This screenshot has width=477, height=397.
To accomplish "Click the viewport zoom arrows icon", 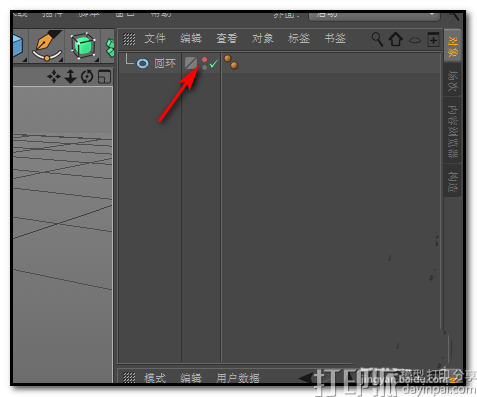I will (70, 77).
